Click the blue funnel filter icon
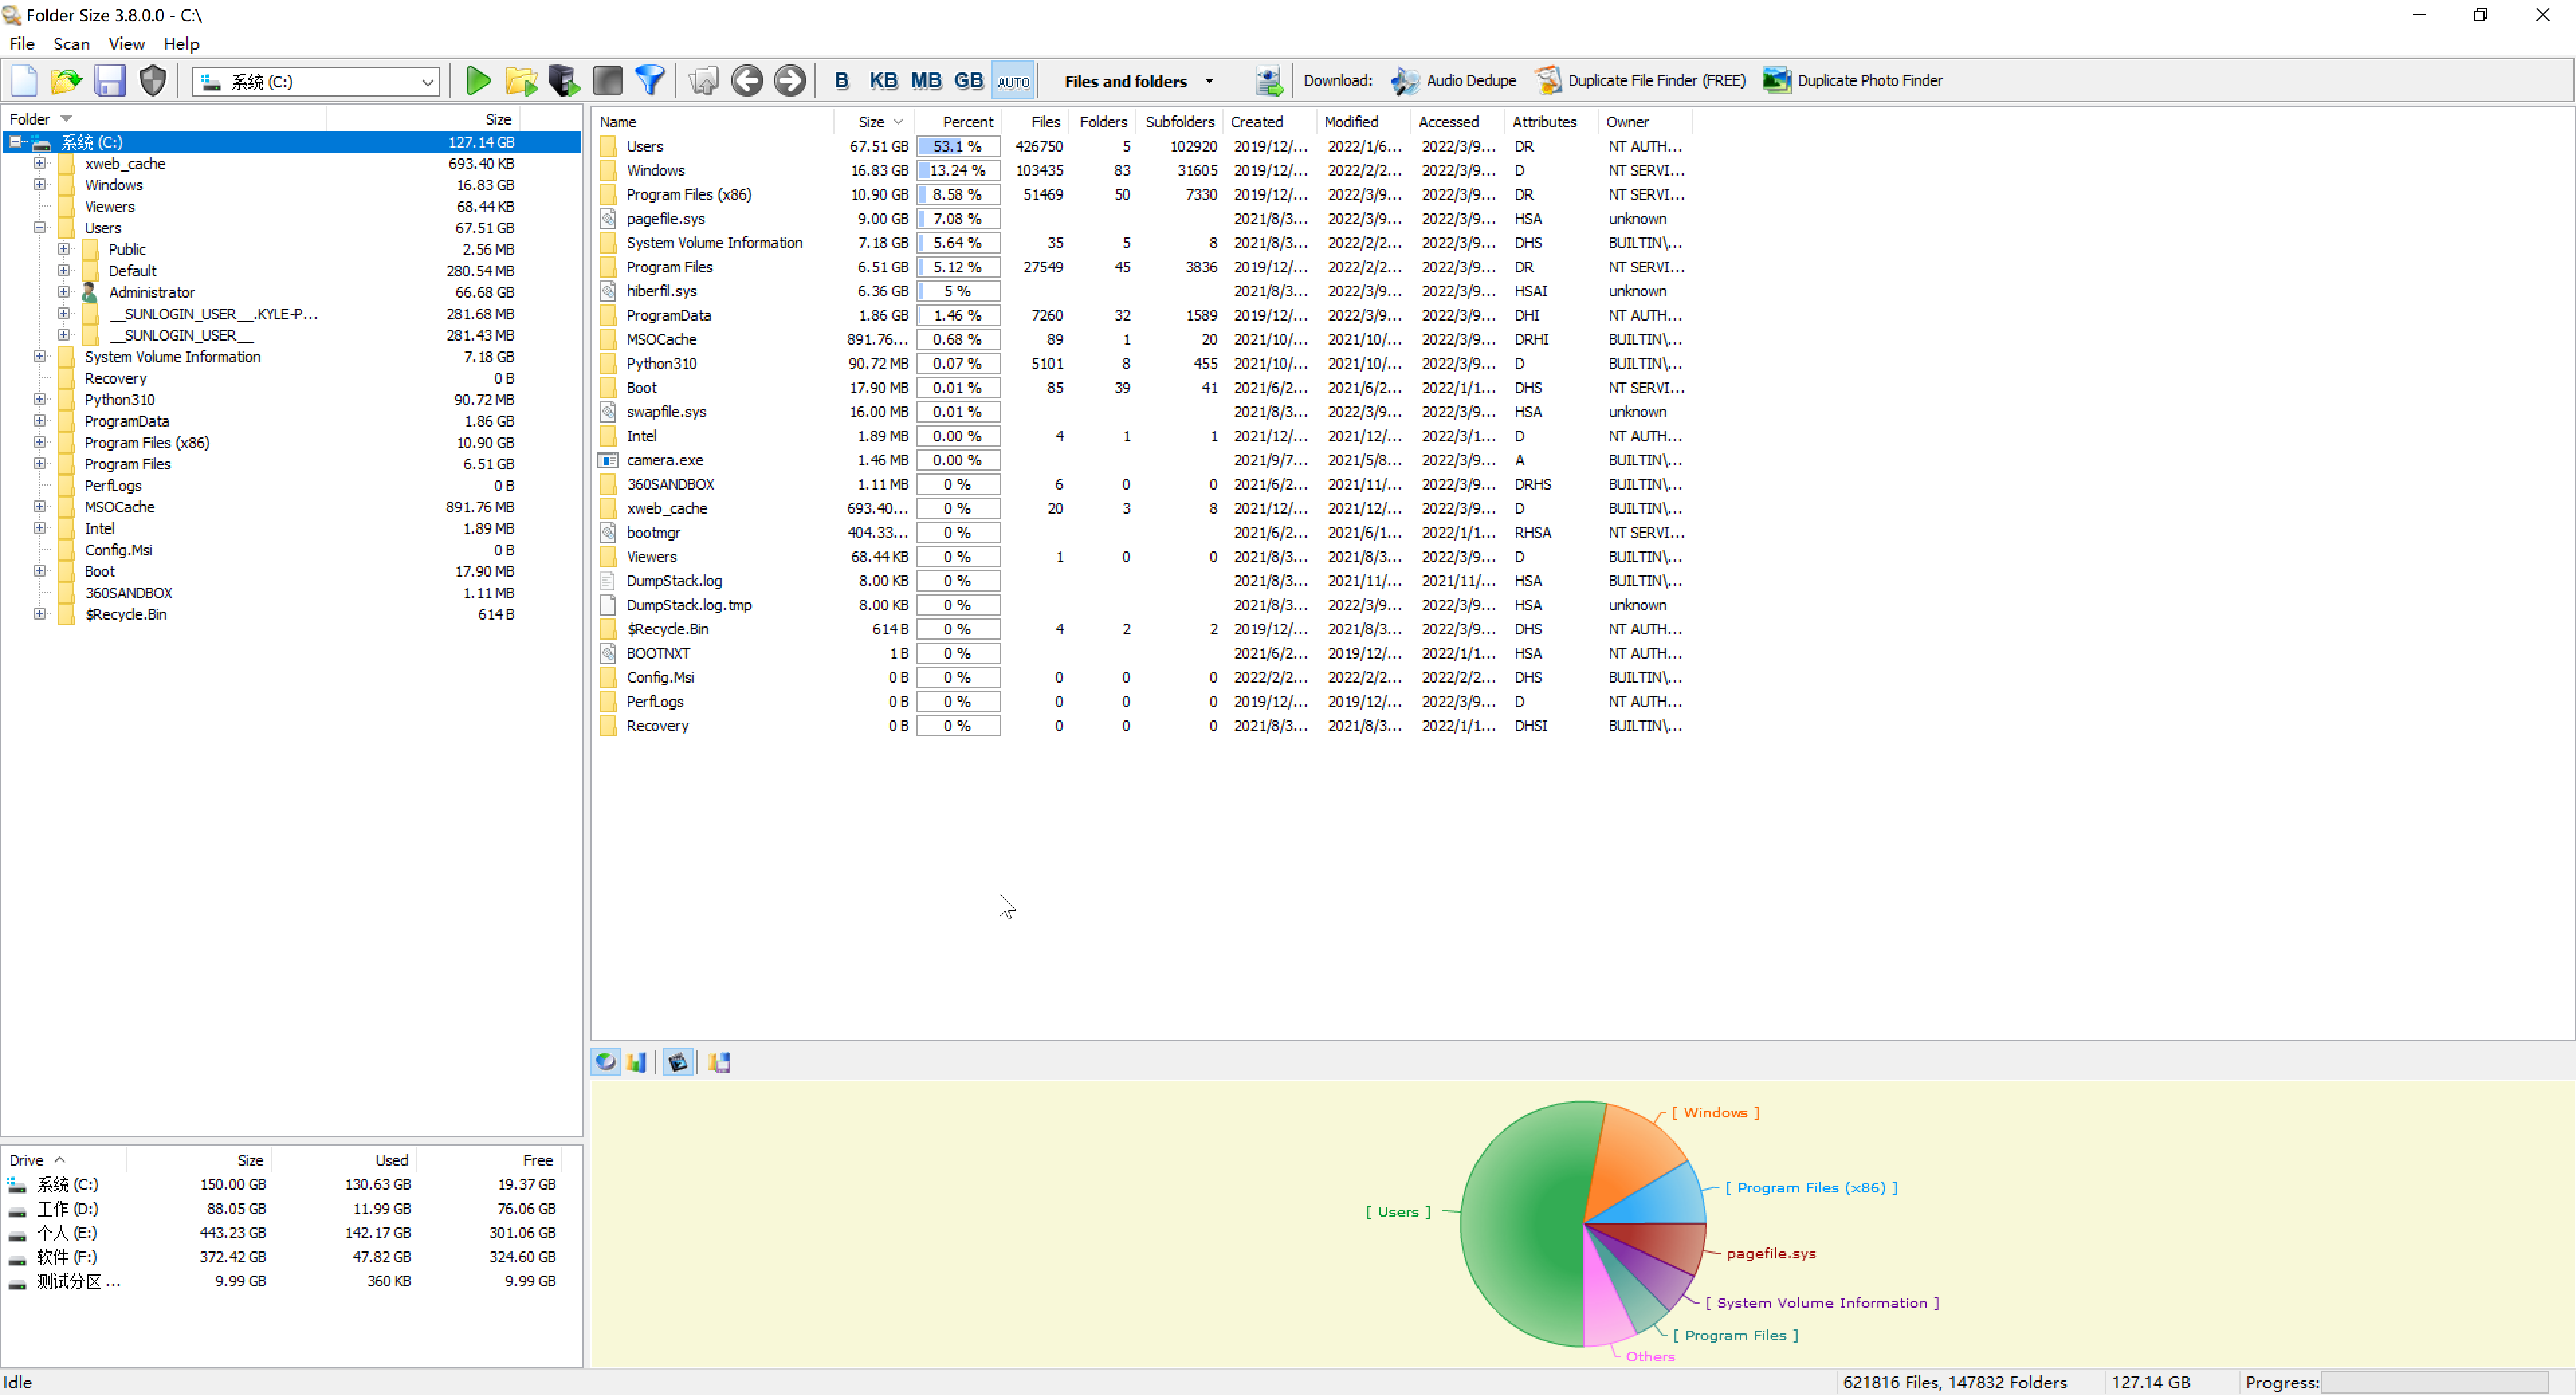The image size is (2576, 1395). click(x=650, y=81)
